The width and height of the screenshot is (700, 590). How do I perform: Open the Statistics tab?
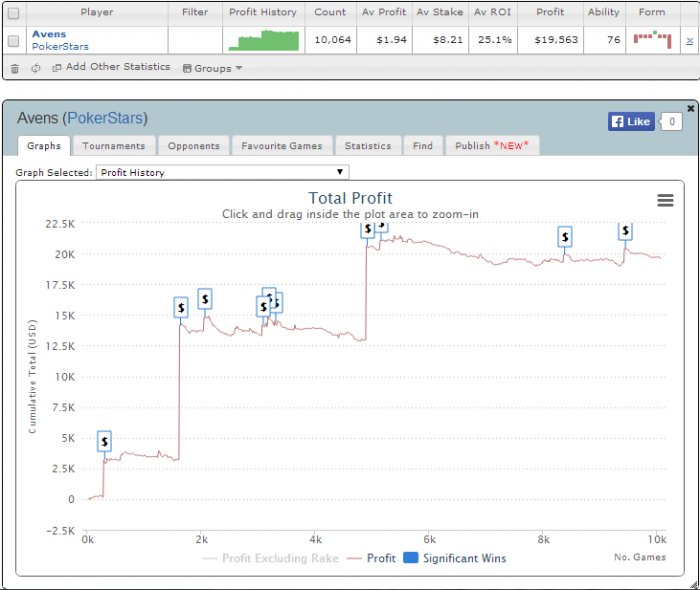click(368, 146)
